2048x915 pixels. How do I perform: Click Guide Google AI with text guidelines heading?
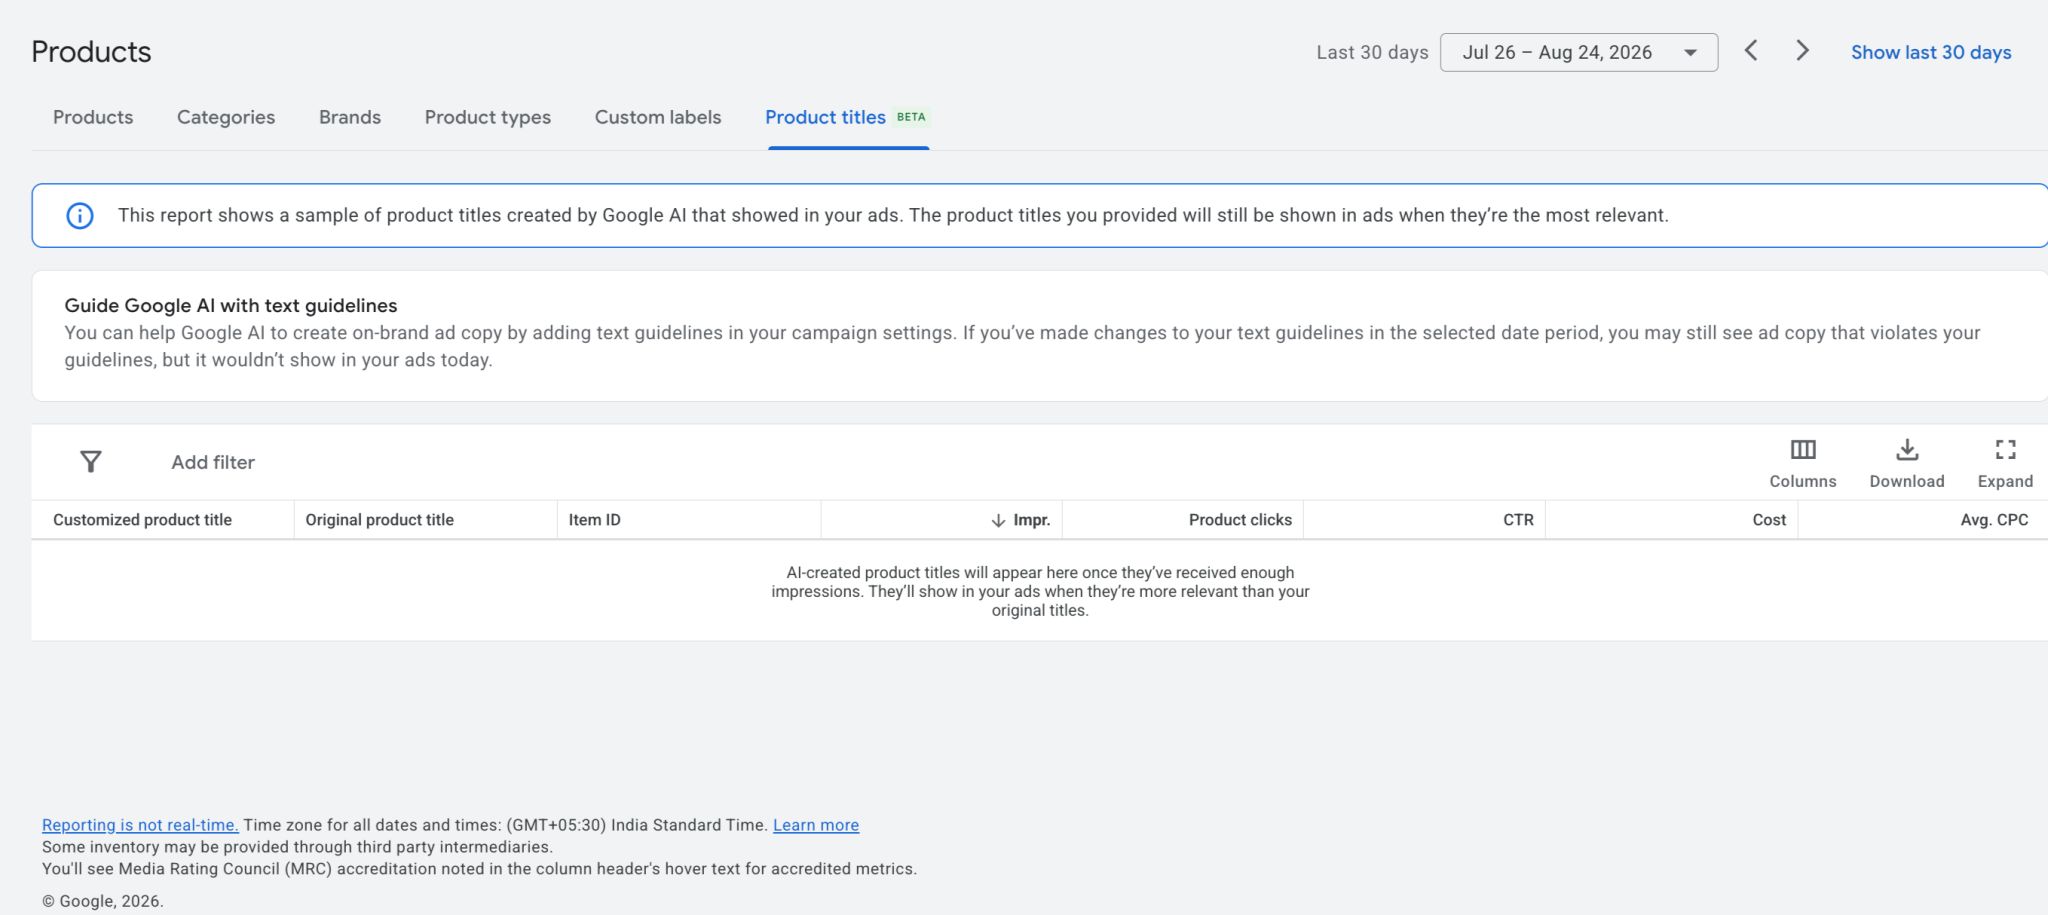tap(231, 305)
